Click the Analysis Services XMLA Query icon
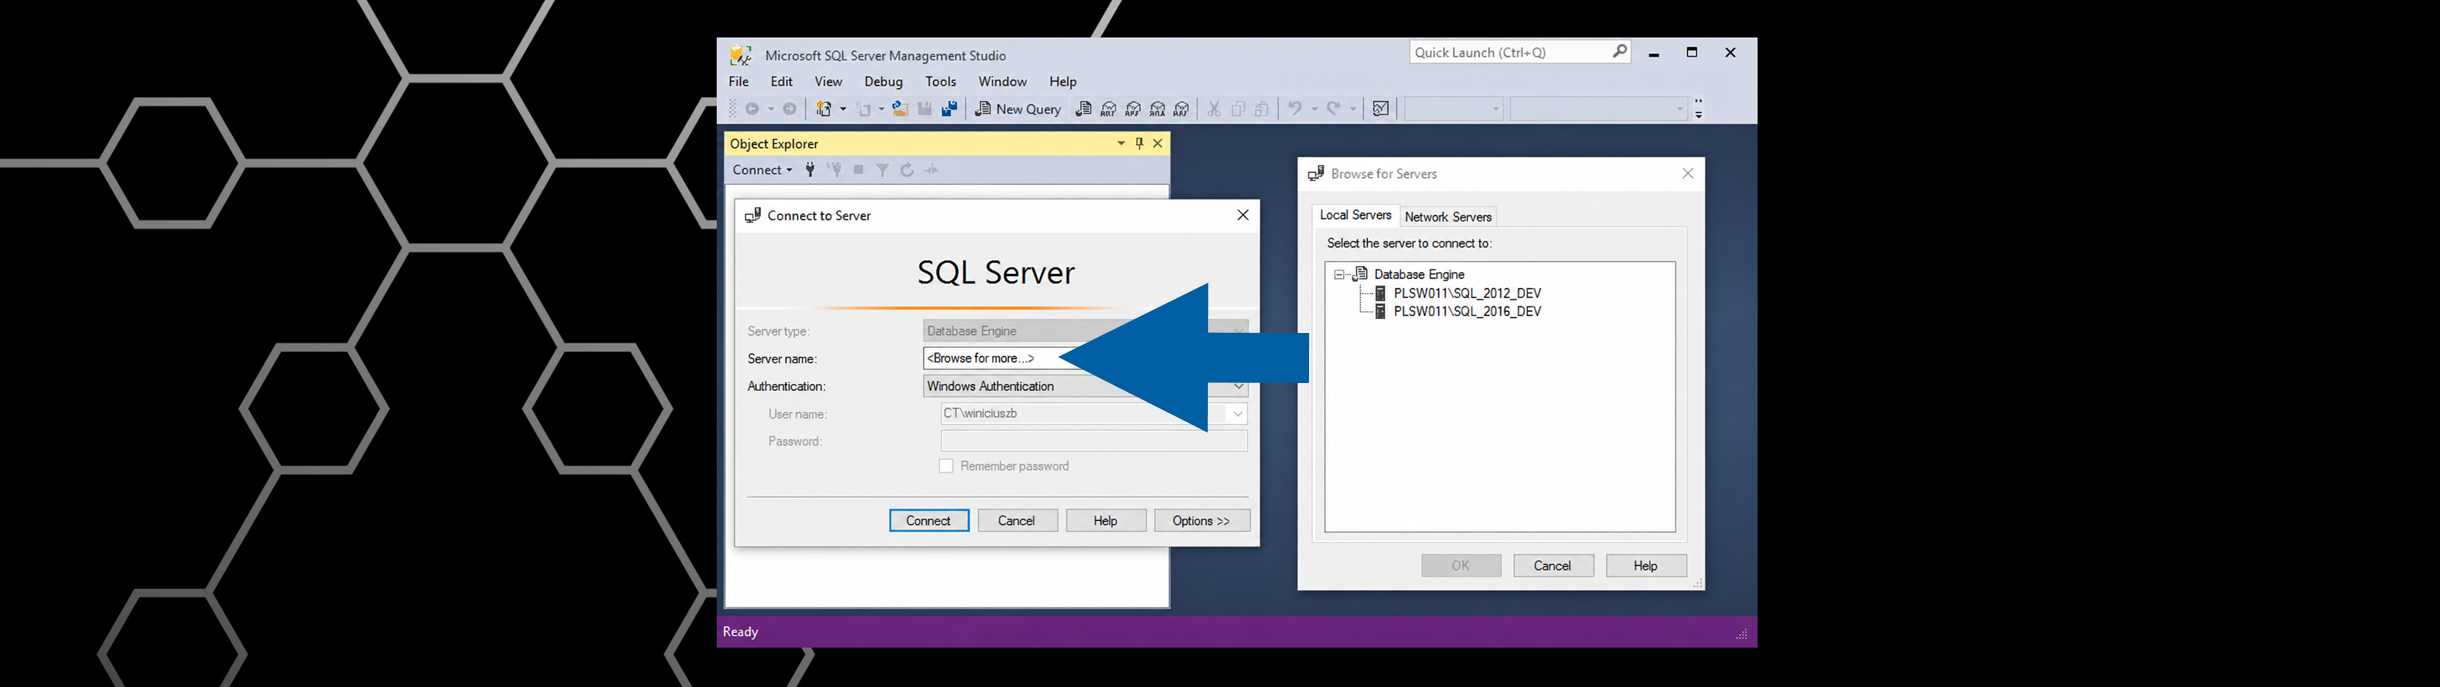This screenshot has width=2440, height=687. [1157, 109]
